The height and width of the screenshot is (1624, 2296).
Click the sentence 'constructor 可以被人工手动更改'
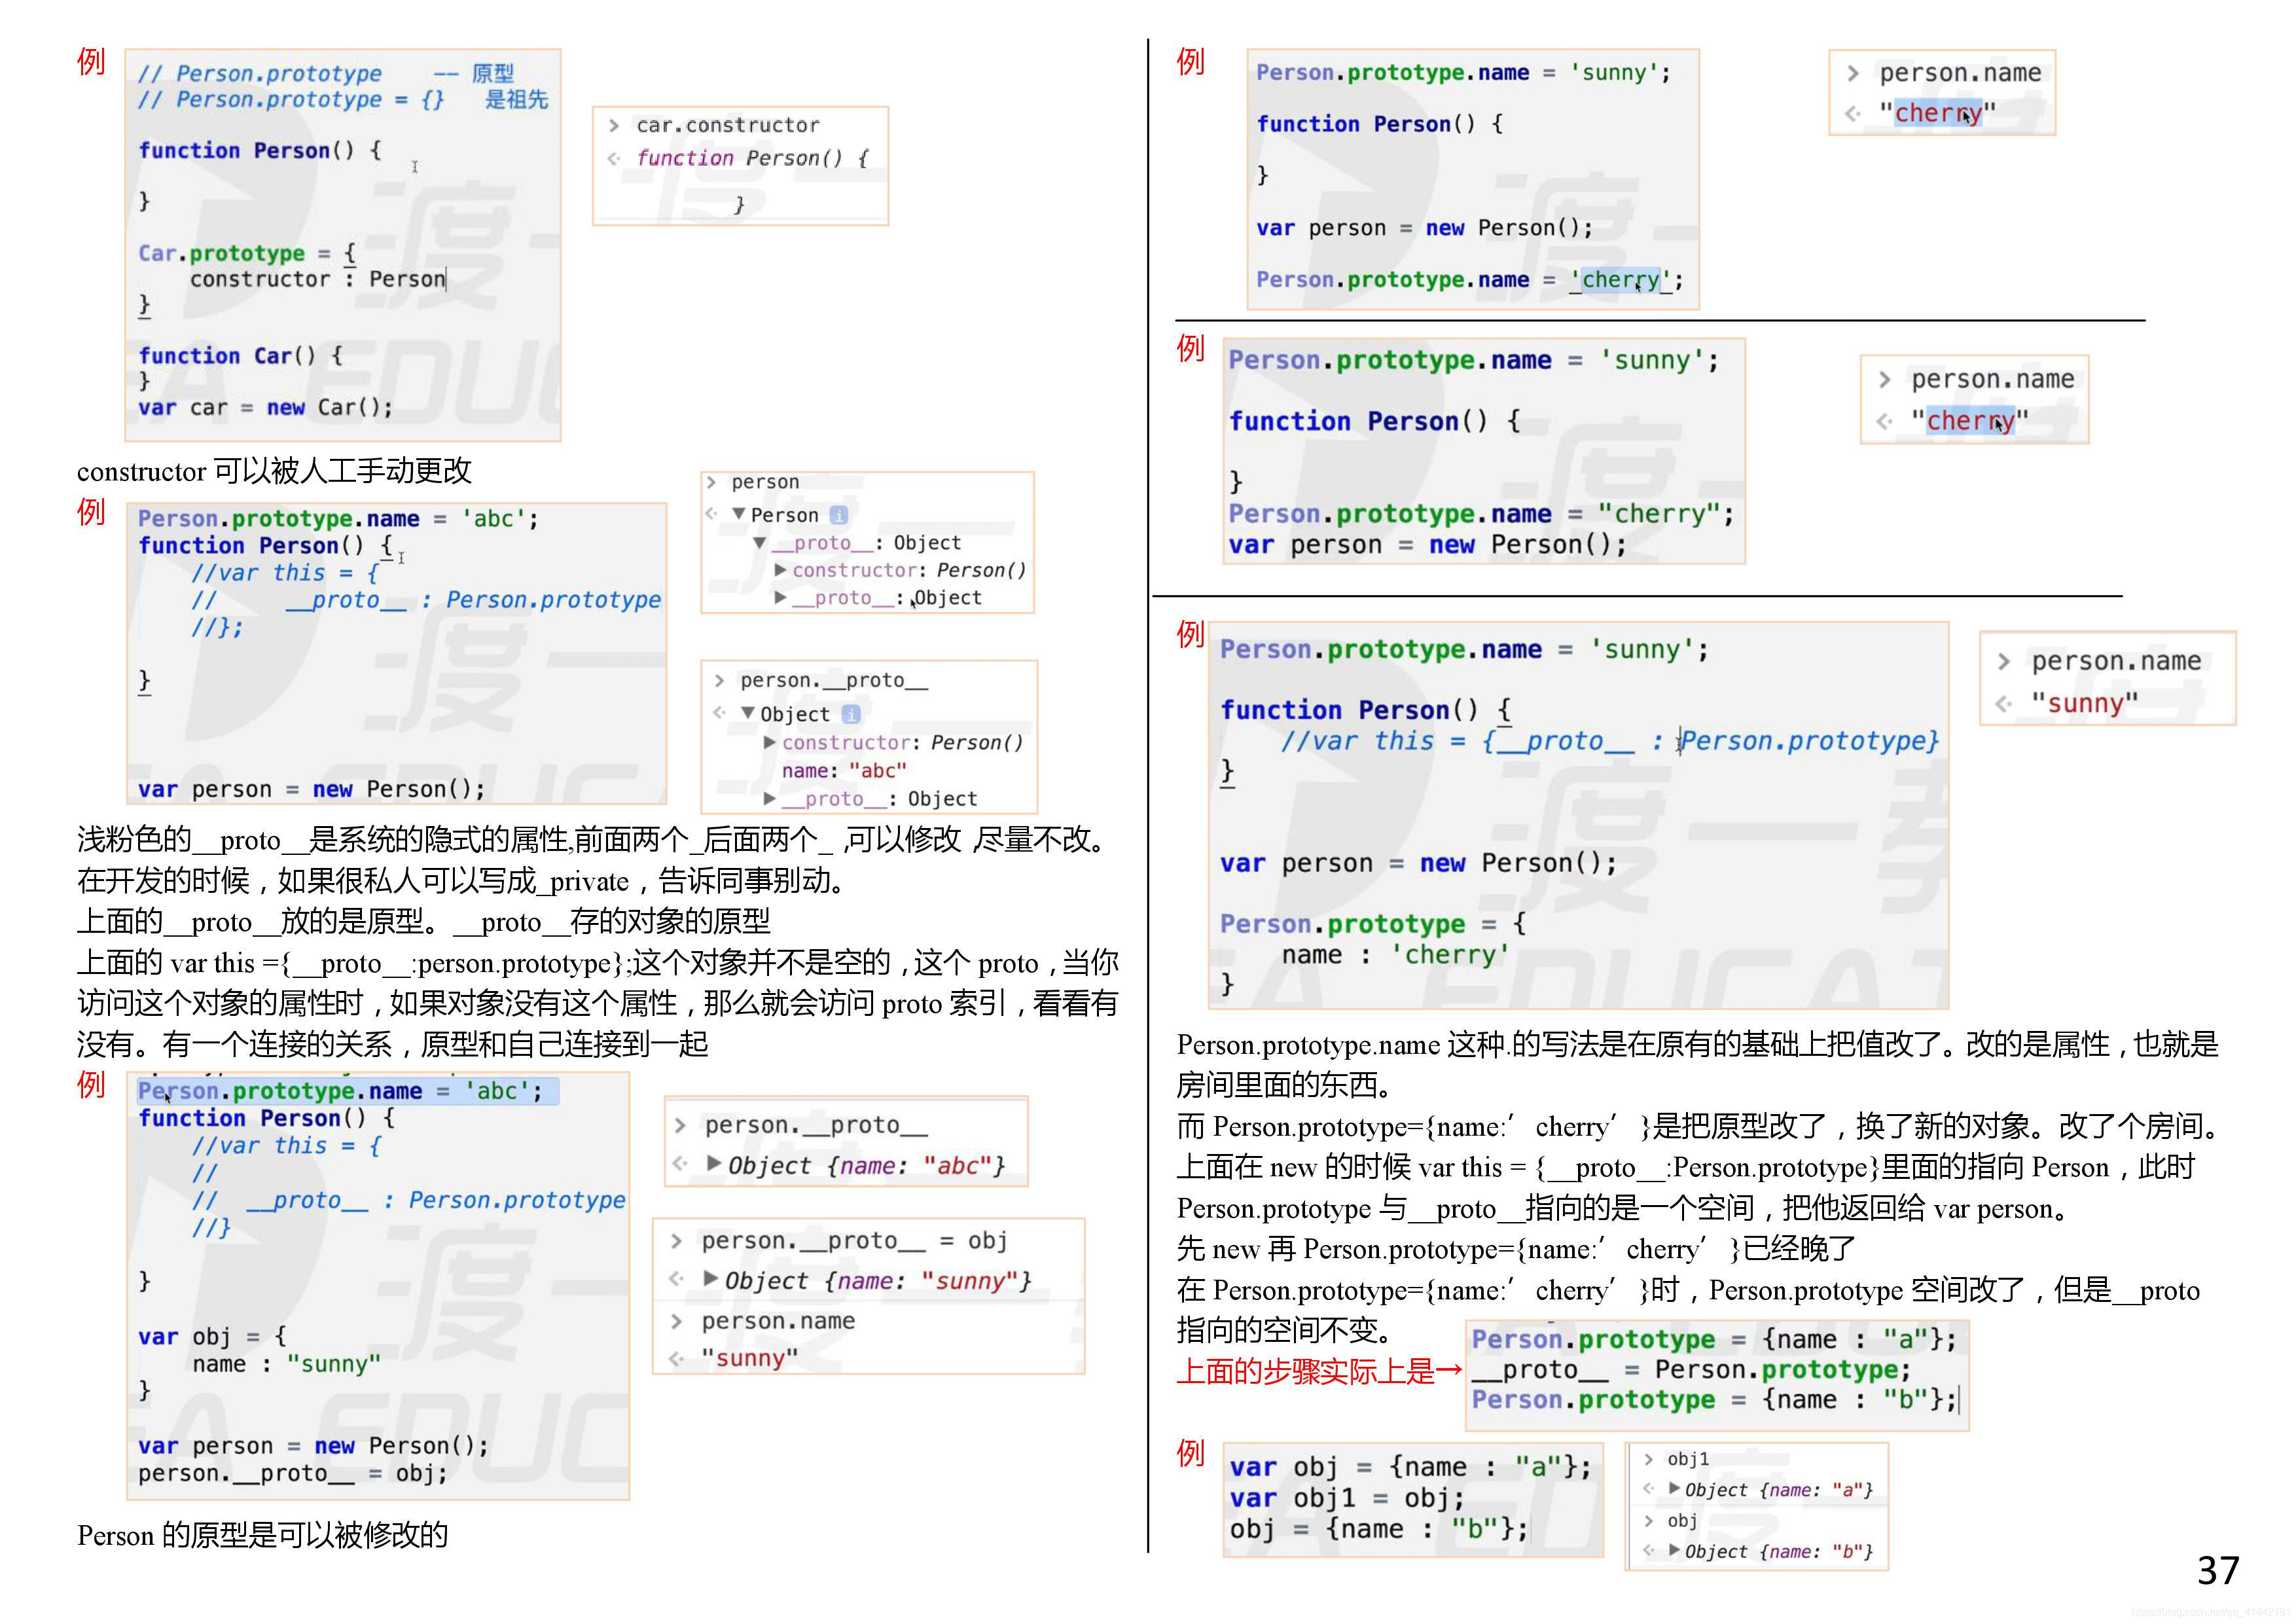point(274,471)
